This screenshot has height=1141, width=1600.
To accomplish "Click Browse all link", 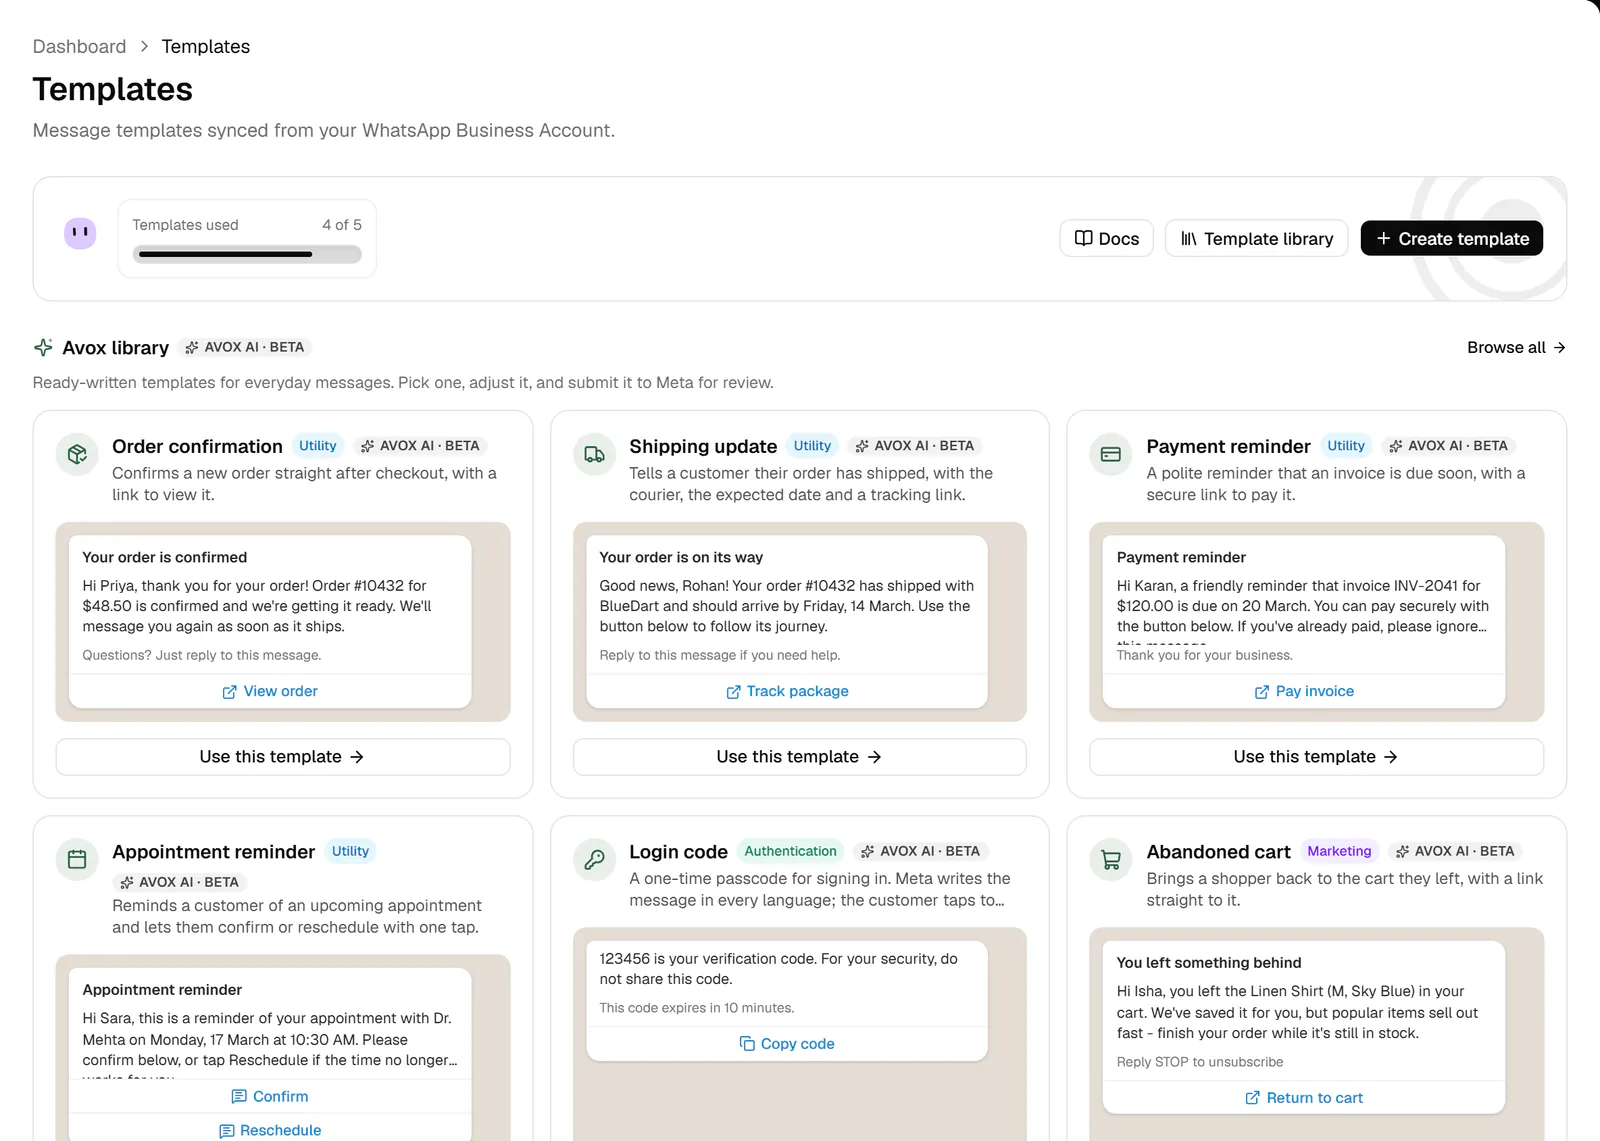I will click(x=1516, y=347).
